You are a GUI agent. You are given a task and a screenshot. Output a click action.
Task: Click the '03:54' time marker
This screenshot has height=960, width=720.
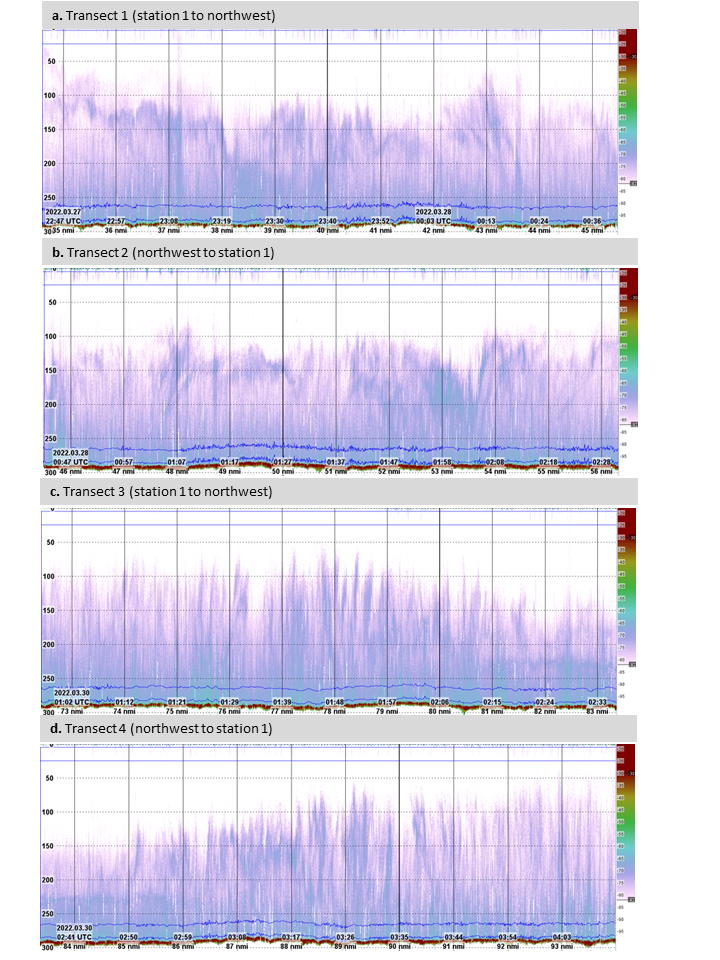pyautogui.click(x=508, y=937)
